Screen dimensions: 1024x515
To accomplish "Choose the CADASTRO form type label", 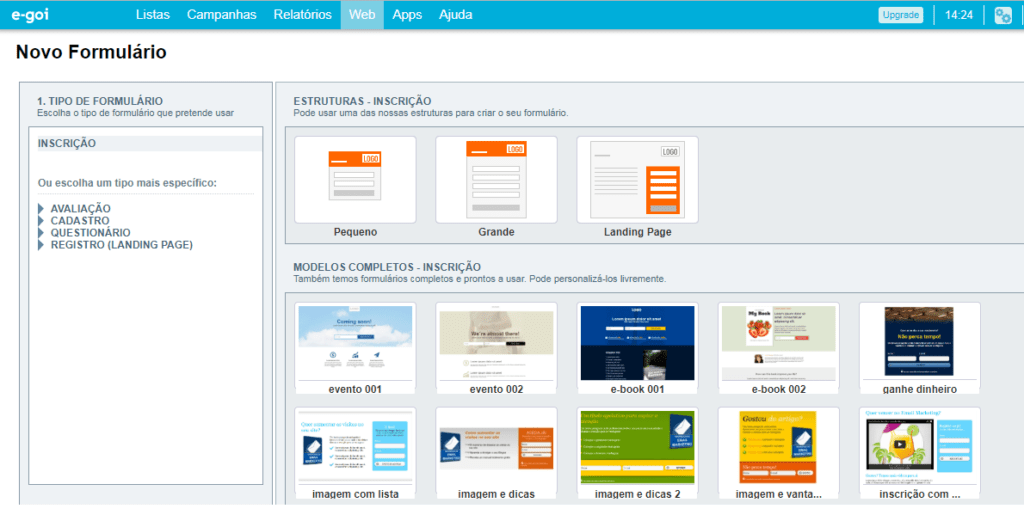I will 80,221.
